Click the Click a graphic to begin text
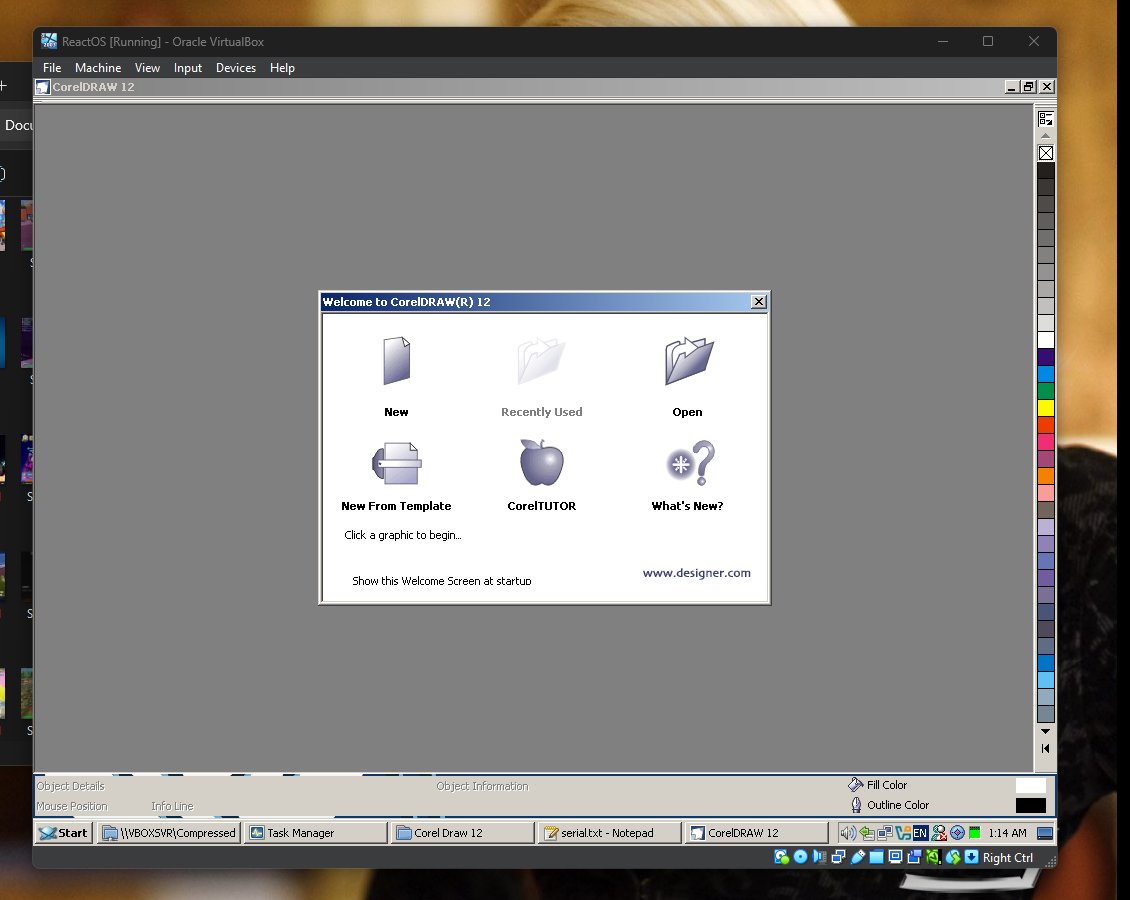1130x900 pixels. (403, 535)
